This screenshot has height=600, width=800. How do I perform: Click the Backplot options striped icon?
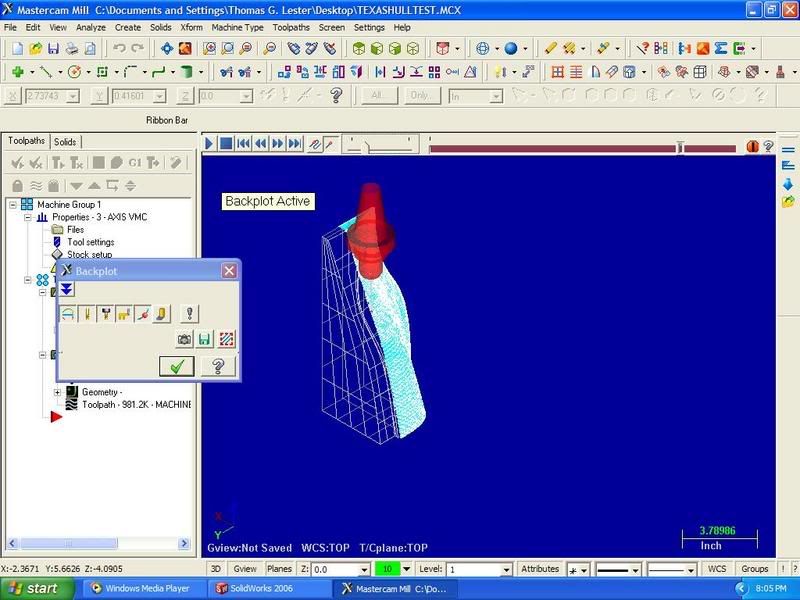point(227,339)
